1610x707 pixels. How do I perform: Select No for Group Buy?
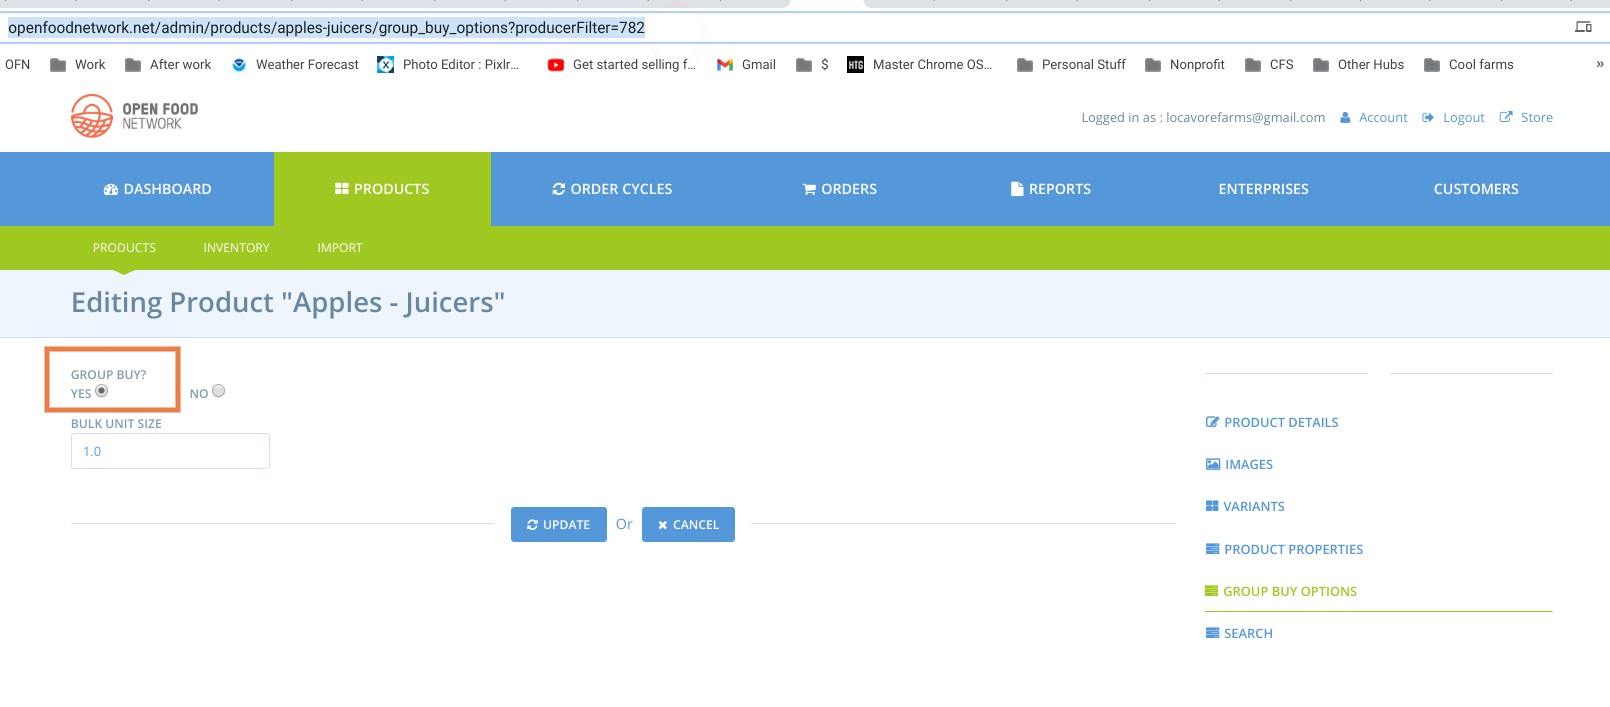(218, 391)
